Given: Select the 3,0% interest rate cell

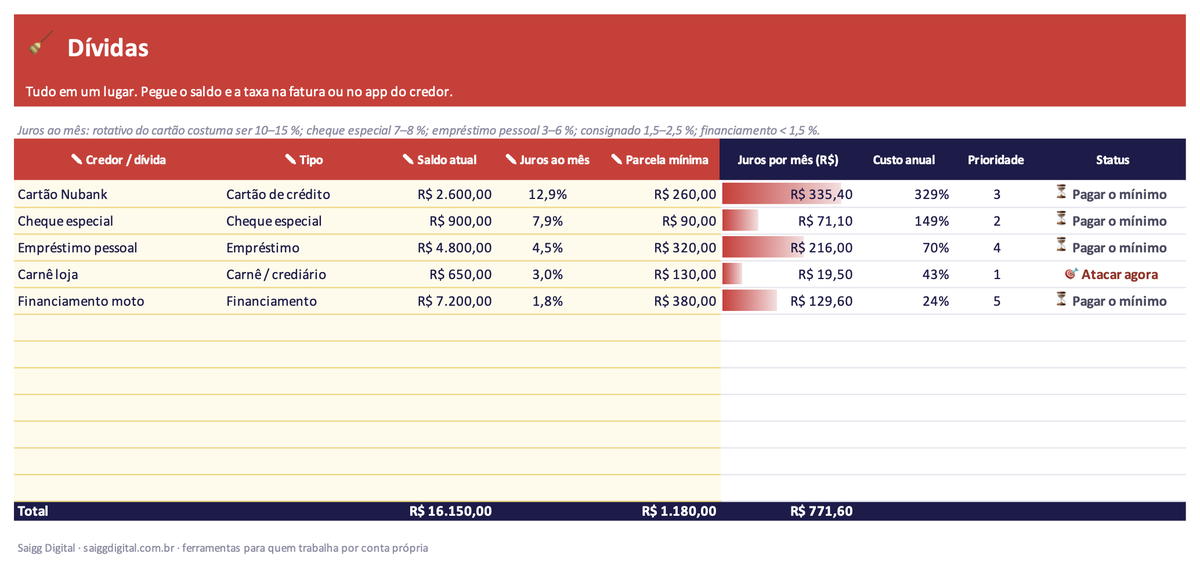Looking at the screenshot, I should point(548,274).
